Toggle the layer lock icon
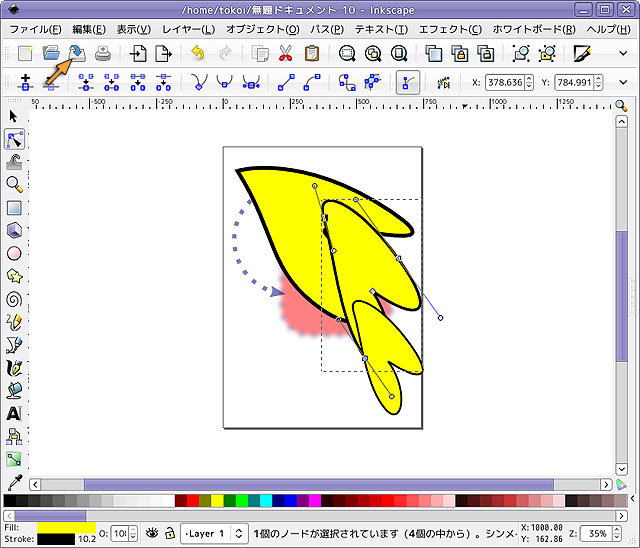This screenshot has height=548, width=640. pos(170,534)
